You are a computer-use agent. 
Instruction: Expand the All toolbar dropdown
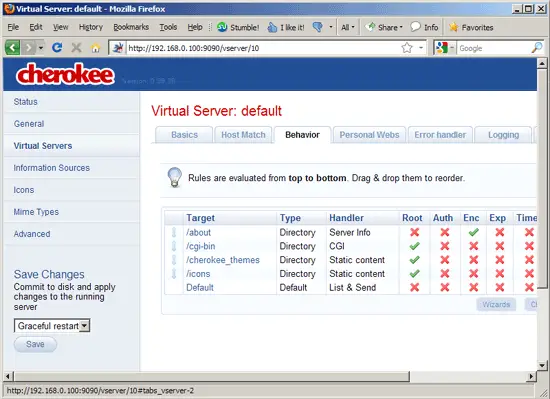tap(348, 27)
